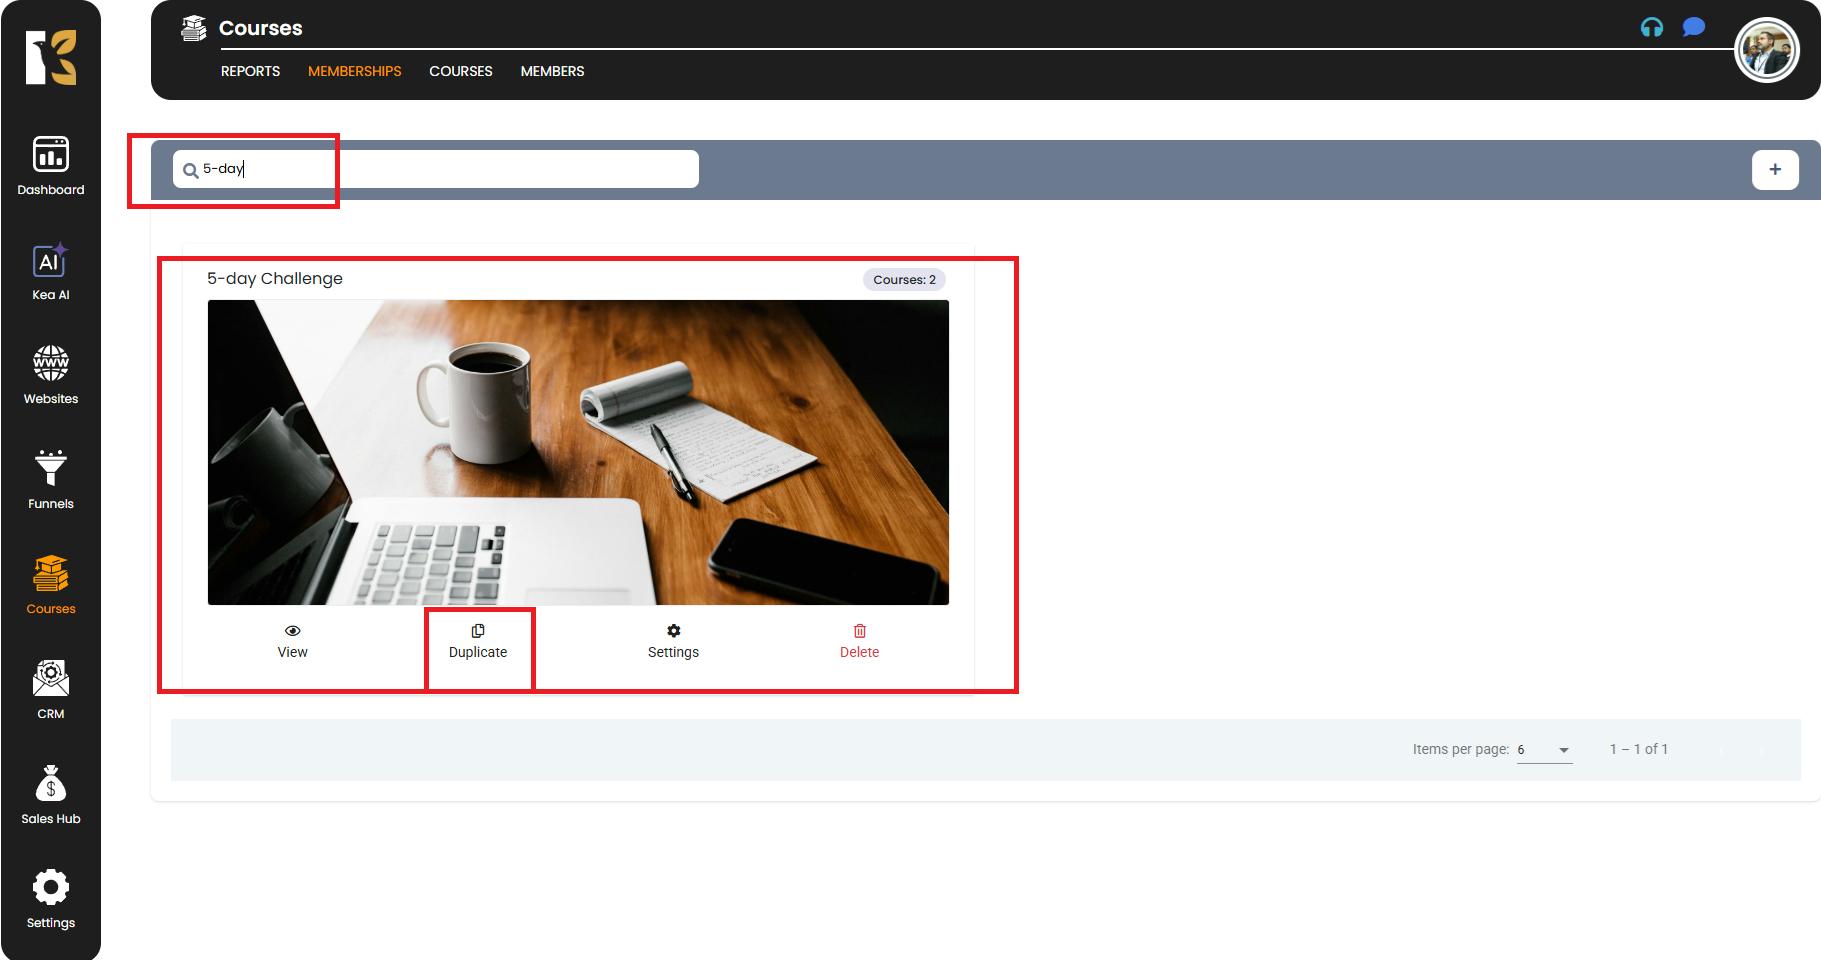
Task: Open the Dashboard from the sidebar
Action: 51,166
